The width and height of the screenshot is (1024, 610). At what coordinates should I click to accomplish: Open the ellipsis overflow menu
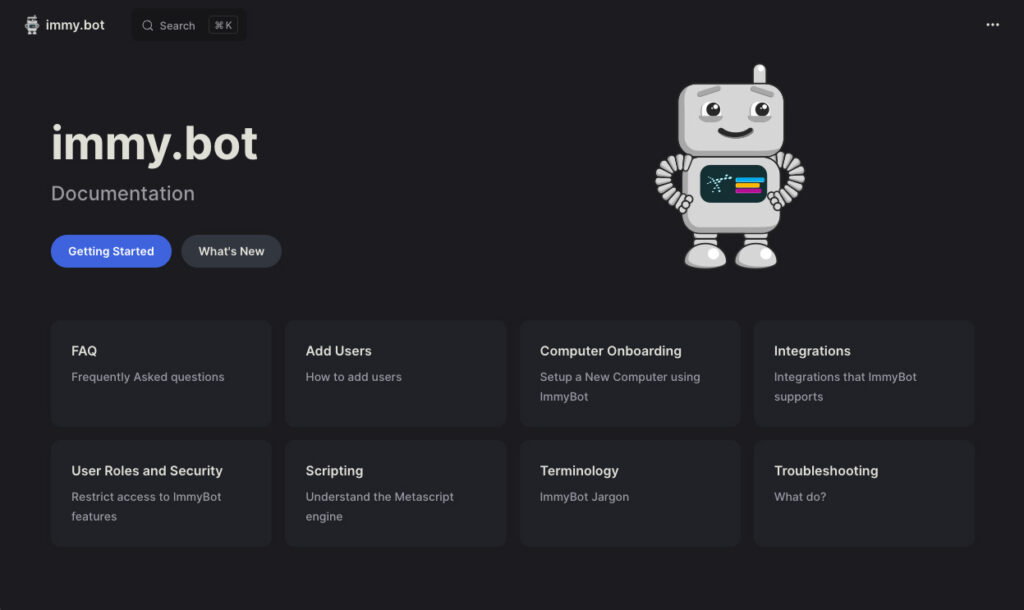(992, 24)
